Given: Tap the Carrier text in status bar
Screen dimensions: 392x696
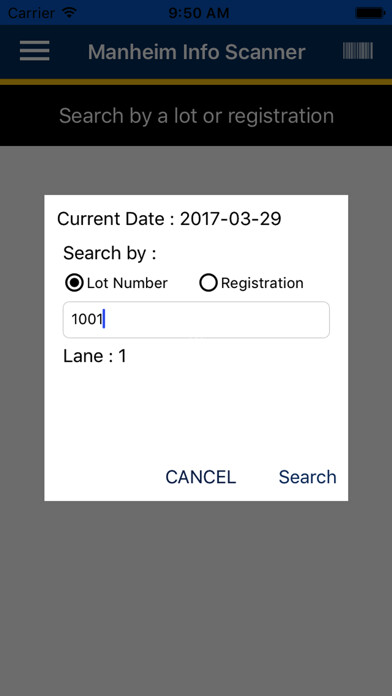Looking at the screenshot, I should coord(33,13).
